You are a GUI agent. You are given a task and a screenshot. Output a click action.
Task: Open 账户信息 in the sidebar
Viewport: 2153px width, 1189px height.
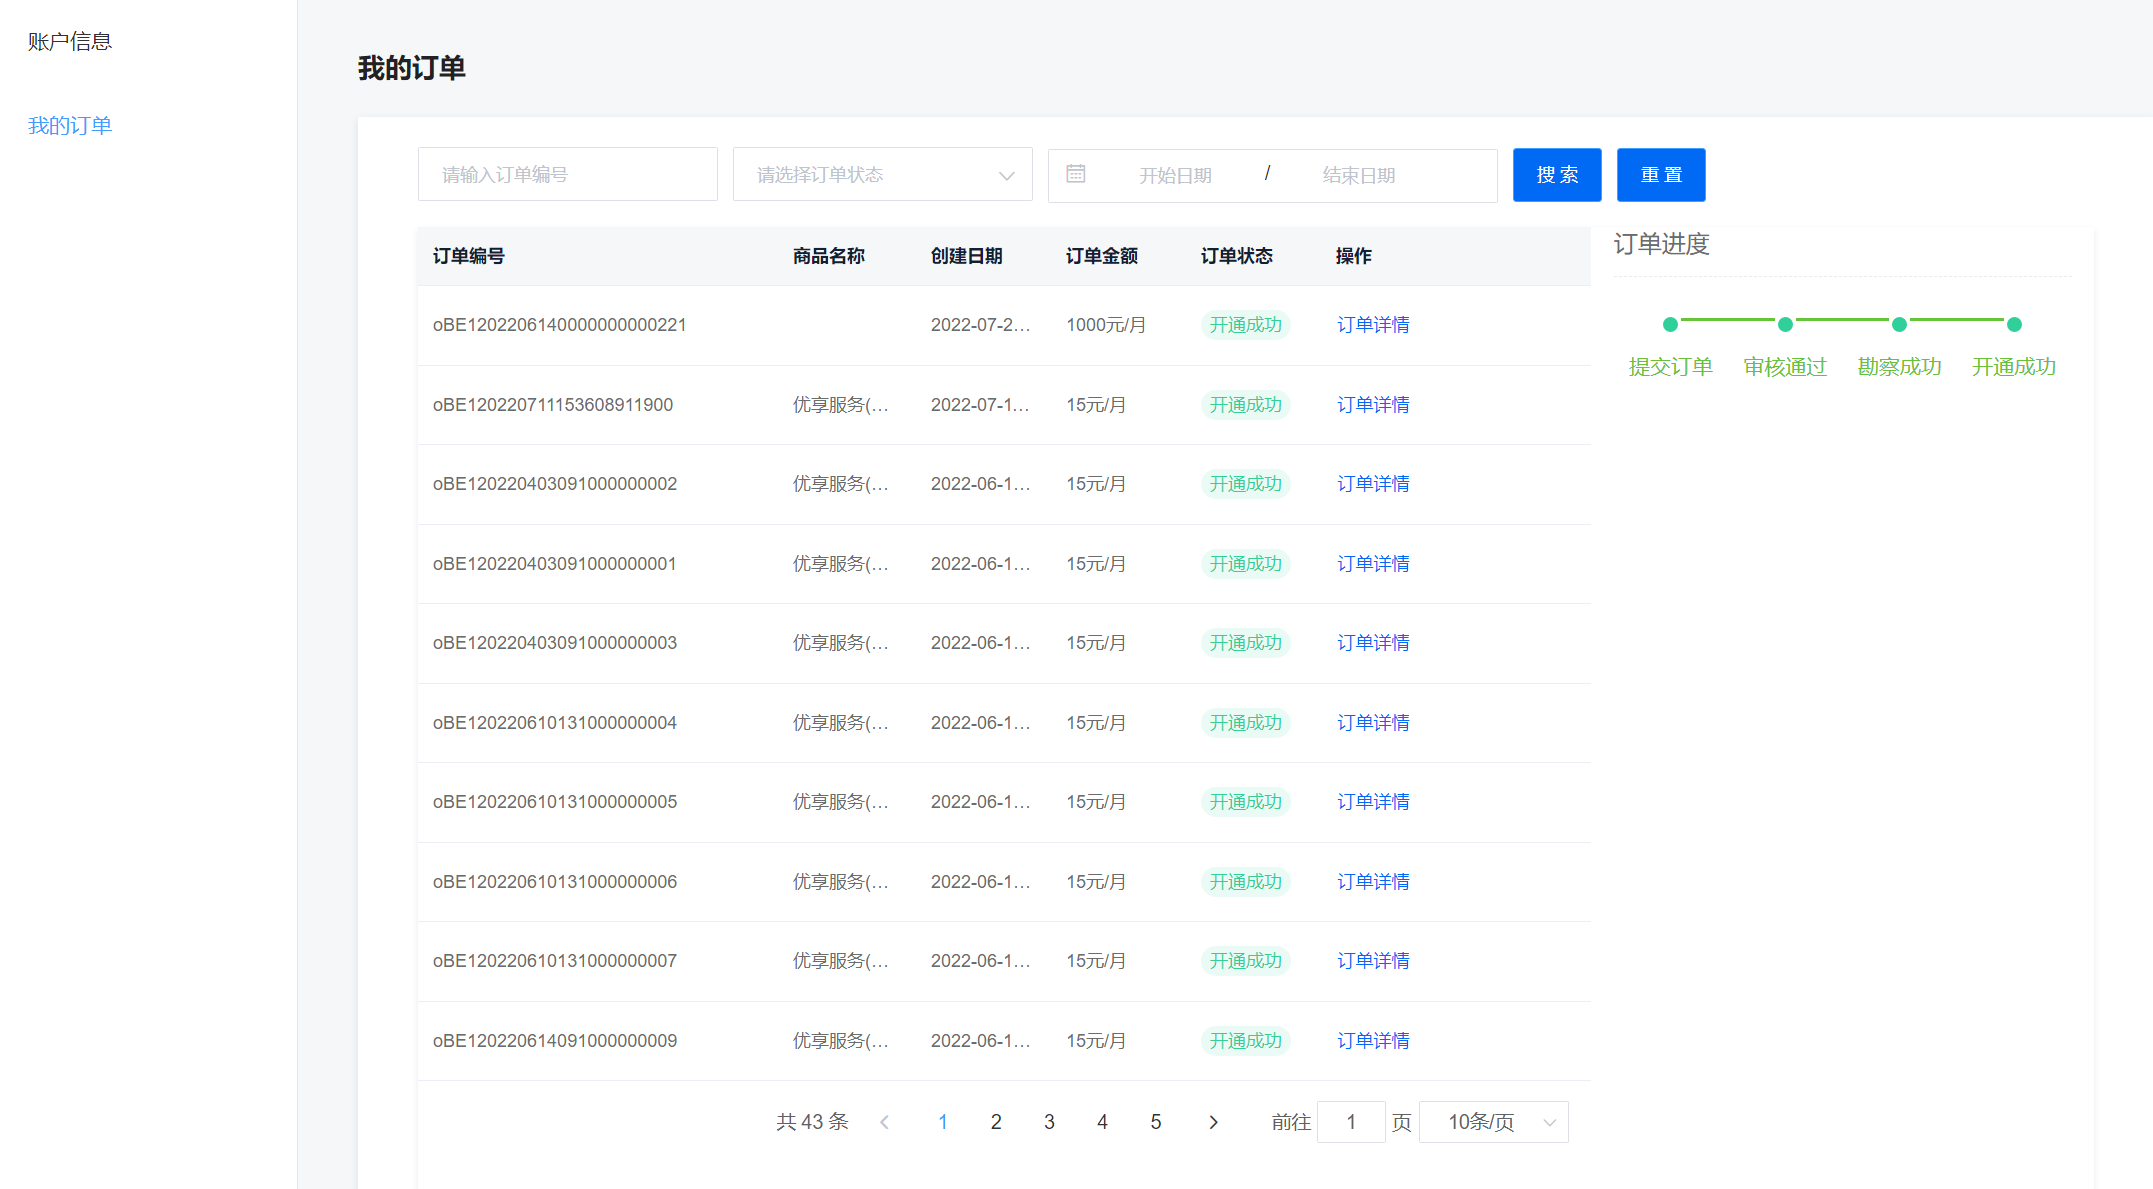pos(70,41)
